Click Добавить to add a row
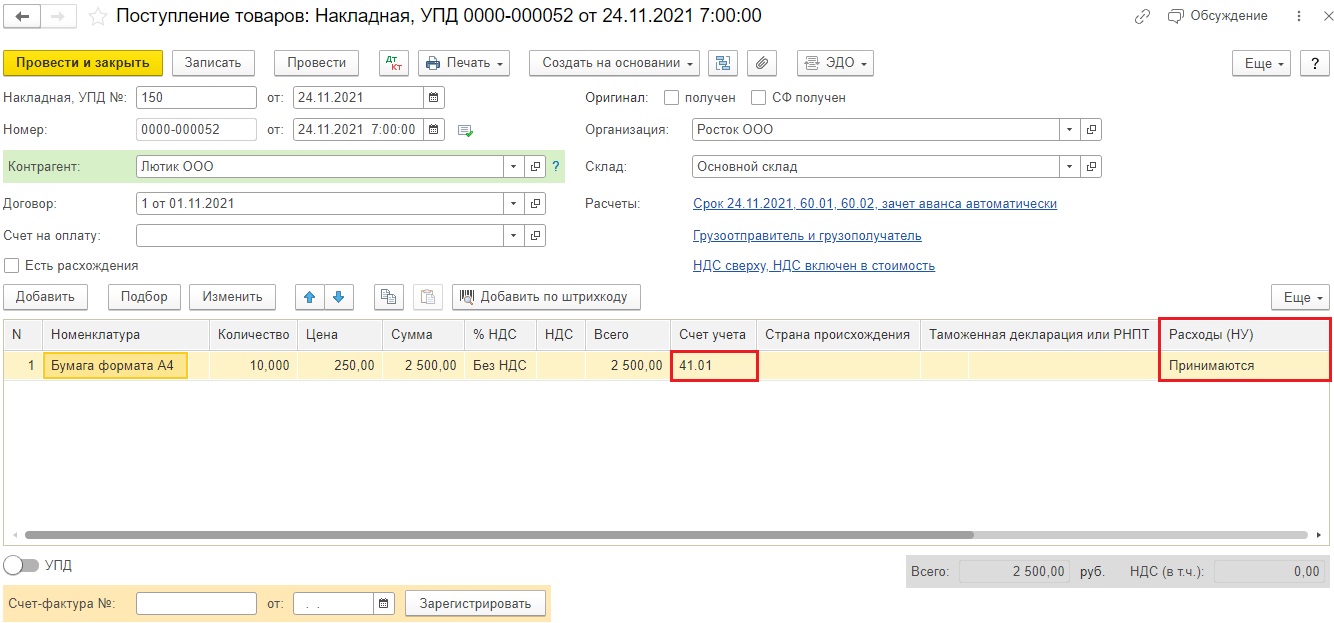Image resolution: width=1334 pixels, height=623 pixels. (46, 297)
